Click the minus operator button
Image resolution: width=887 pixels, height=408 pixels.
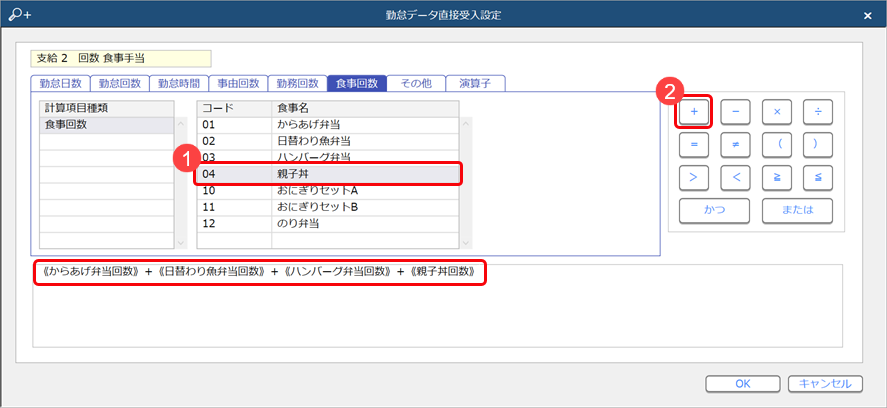pyautogui.click(x=735, y=111)
